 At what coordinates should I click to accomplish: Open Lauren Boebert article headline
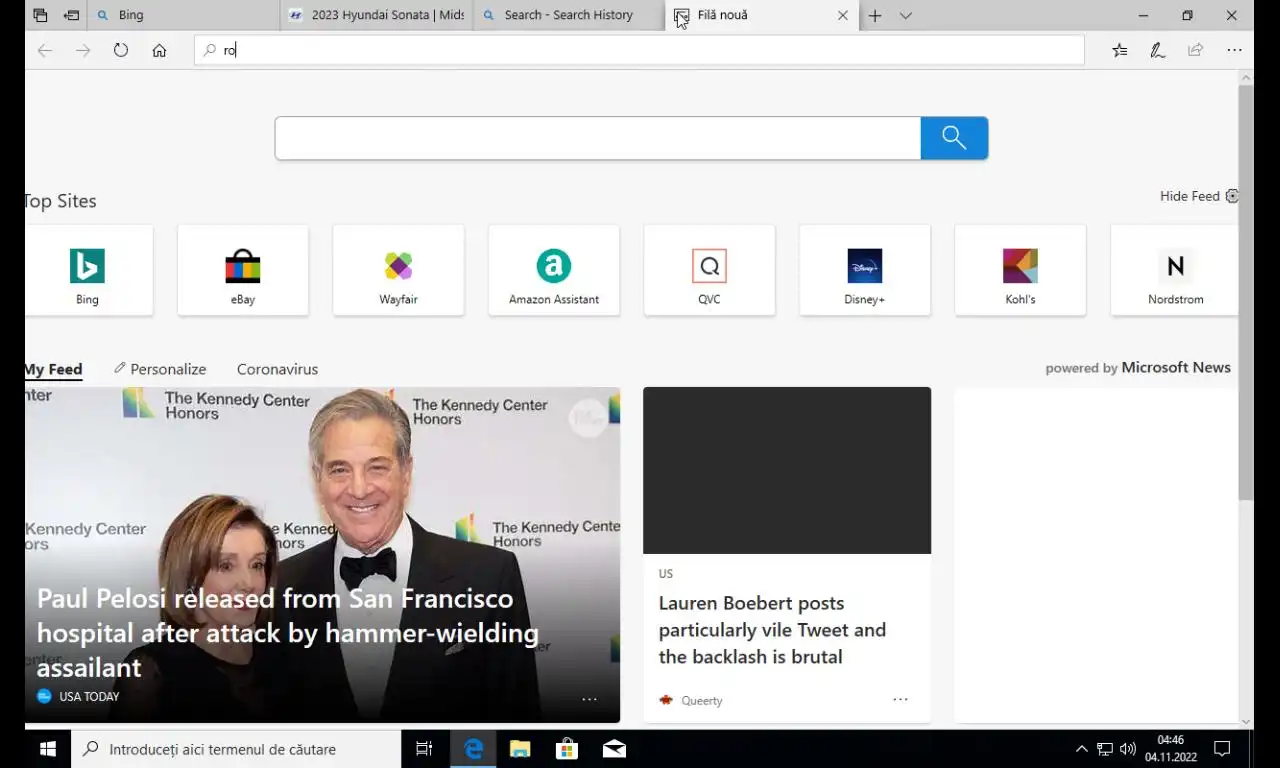click(x=772, y=630)
